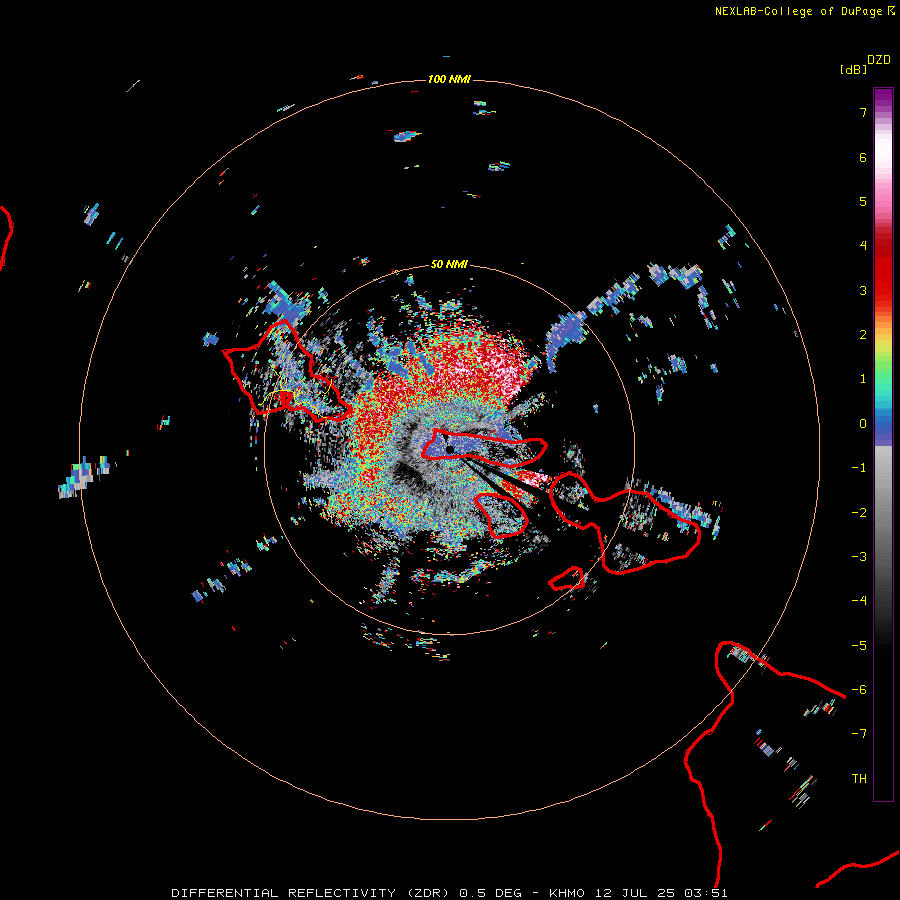
Task: Click the -5 value on color scale
Action: [859, 646]
